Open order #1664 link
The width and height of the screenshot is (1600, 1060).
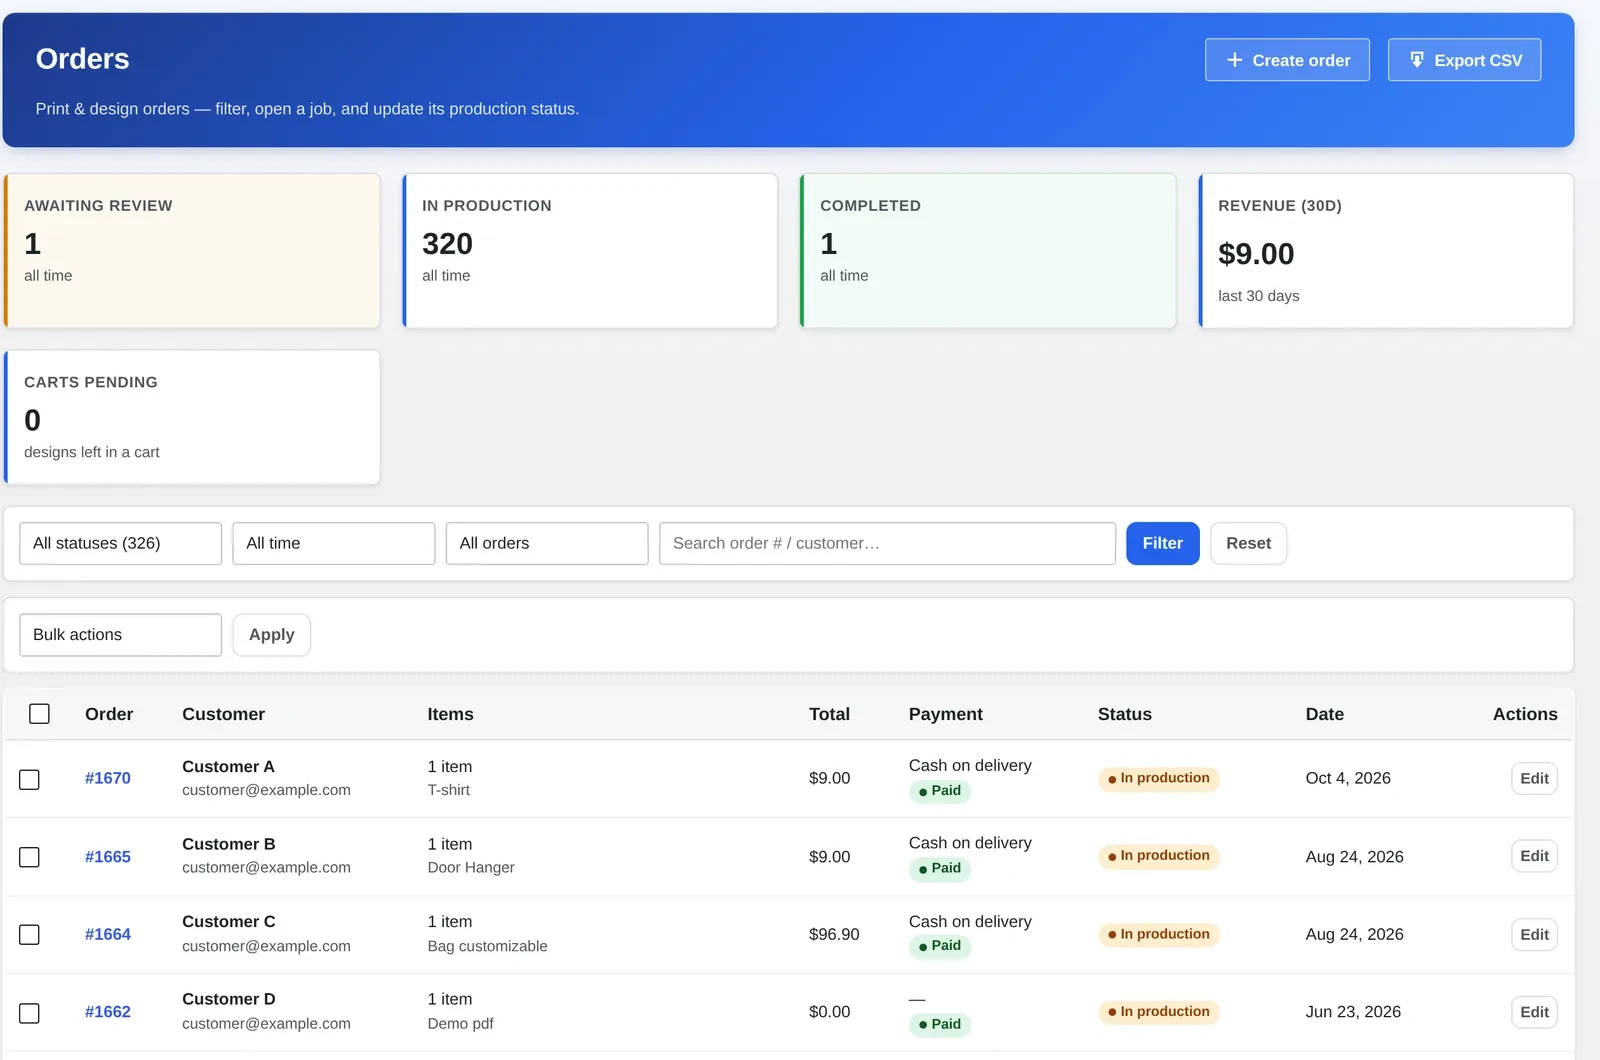click(x=108, y=934)
